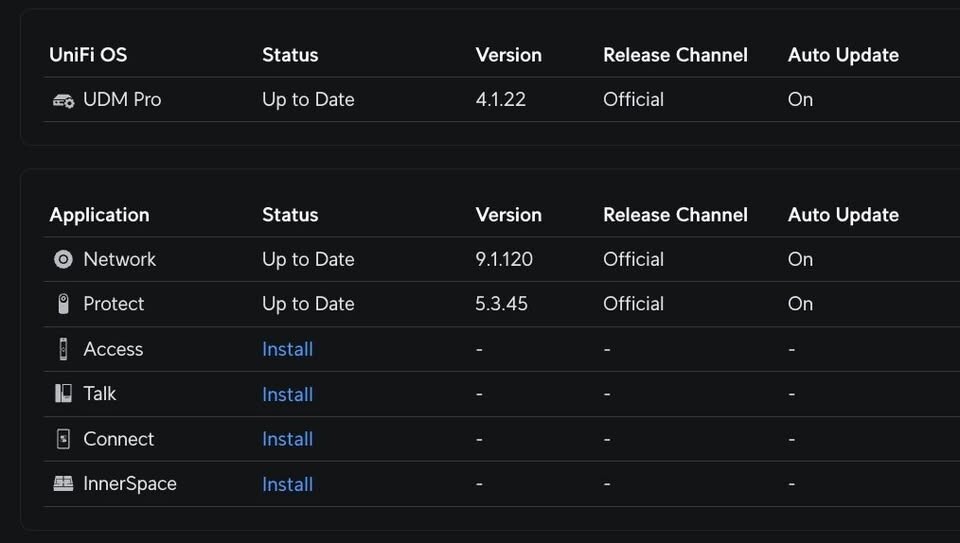Click Version header in Application table

click(508, 215)
